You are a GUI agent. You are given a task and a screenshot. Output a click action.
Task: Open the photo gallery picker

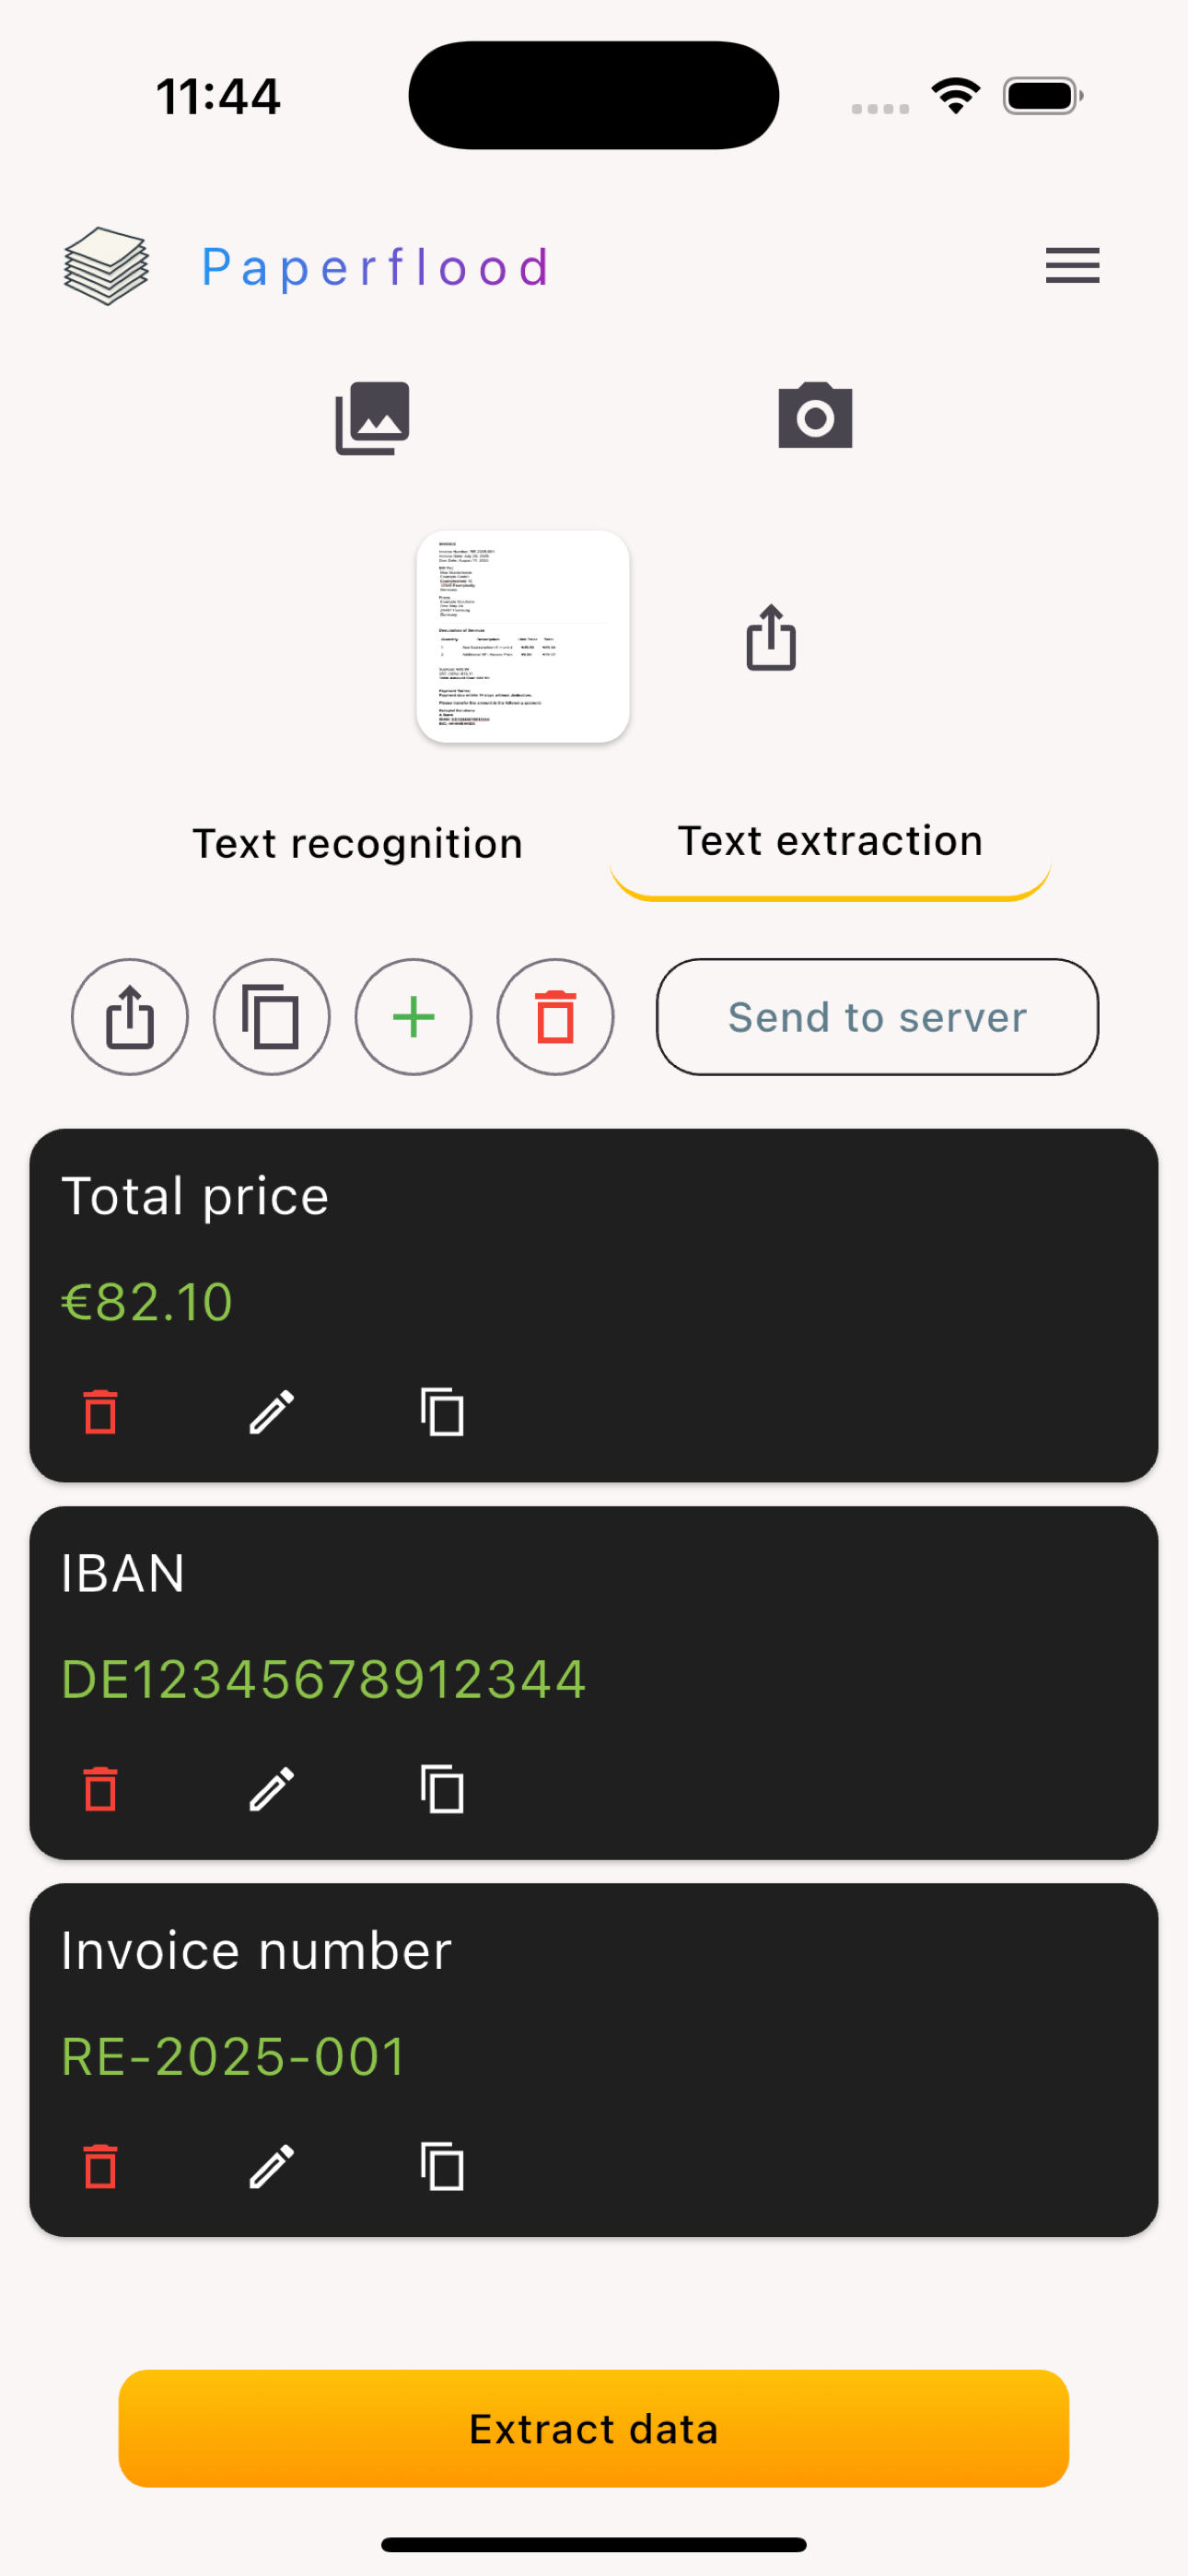click(x=372, y=417)
